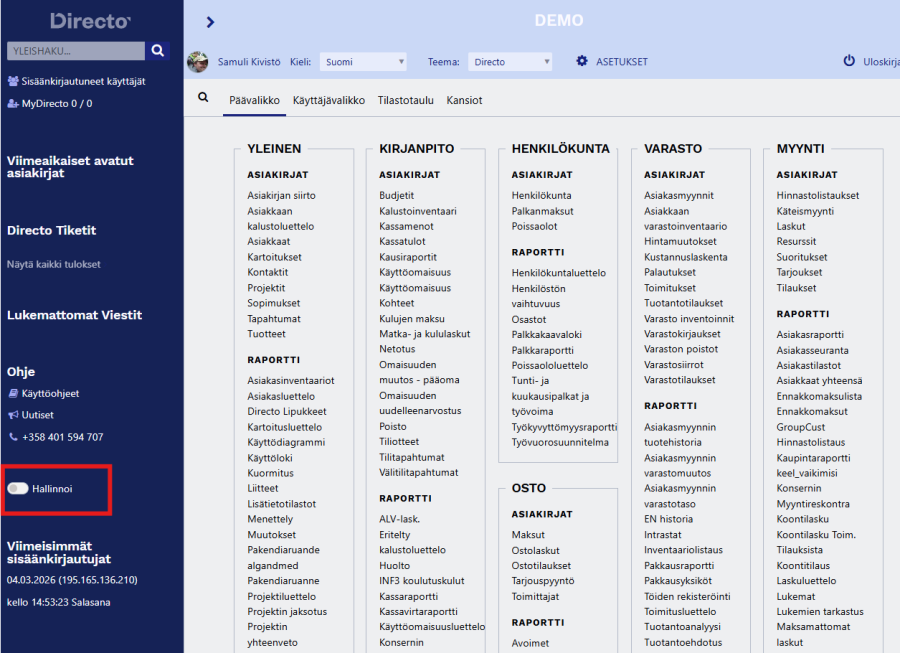The image size is (900, 653).
Task: Click the Palkanmaksut link under Henkilökunta
Action: [543, 211]
